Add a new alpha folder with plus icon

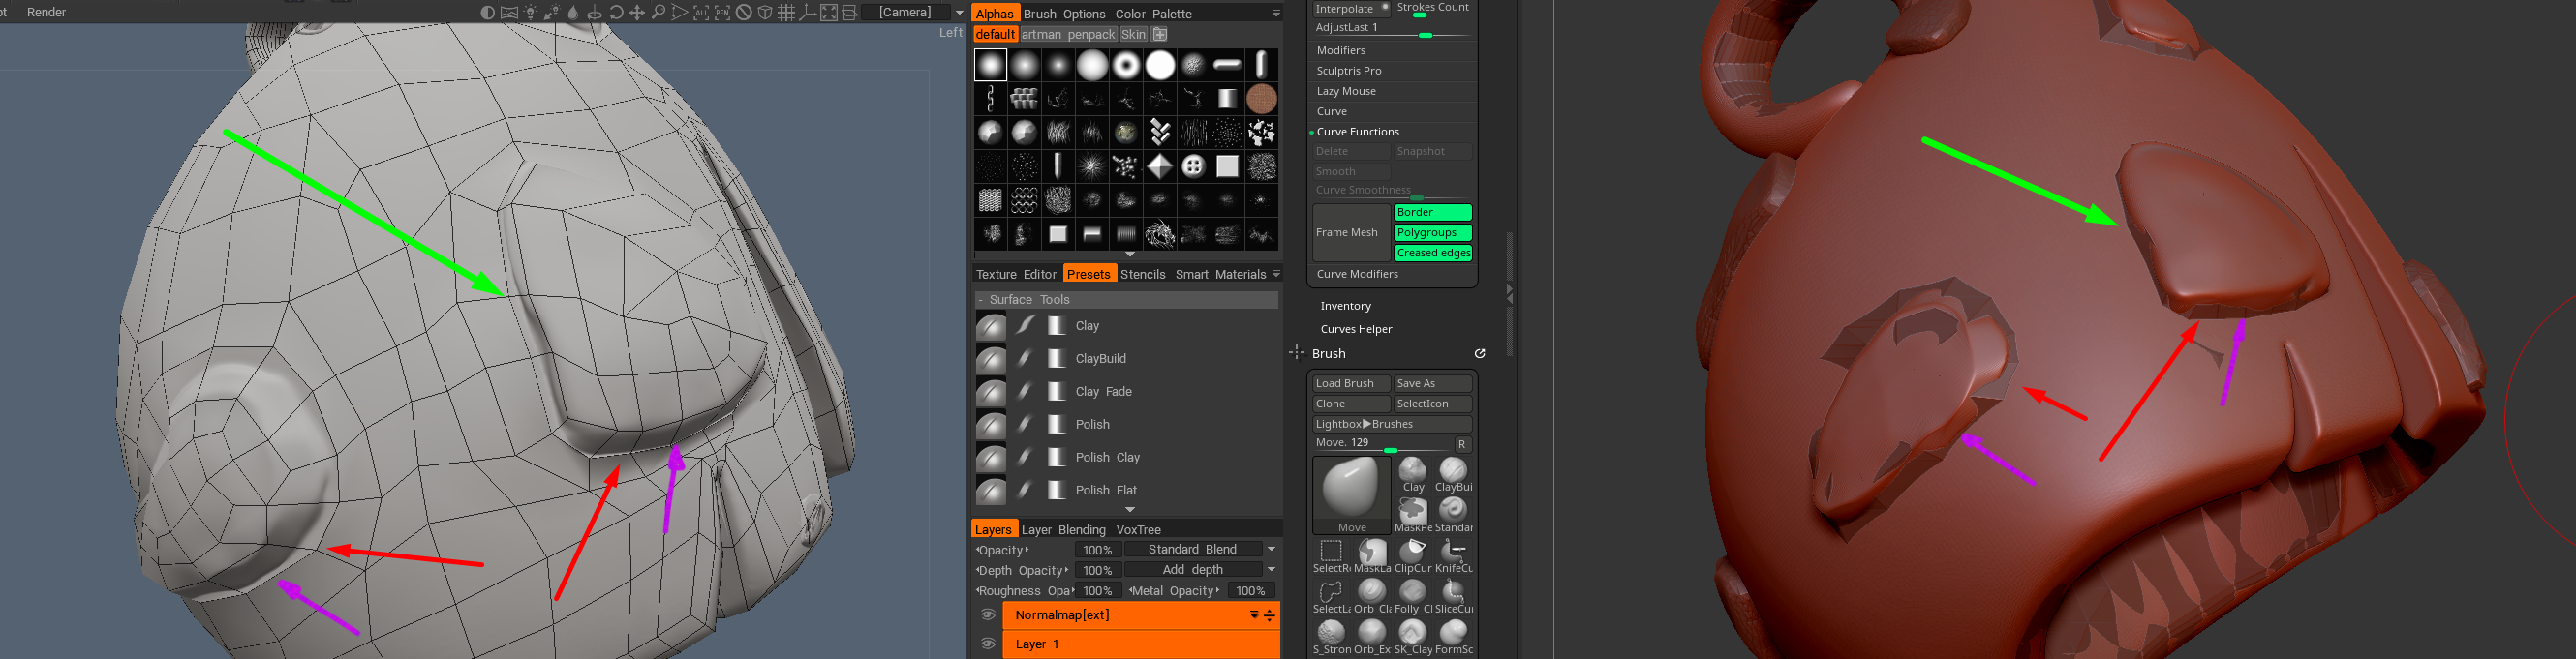coord(1160,34)
